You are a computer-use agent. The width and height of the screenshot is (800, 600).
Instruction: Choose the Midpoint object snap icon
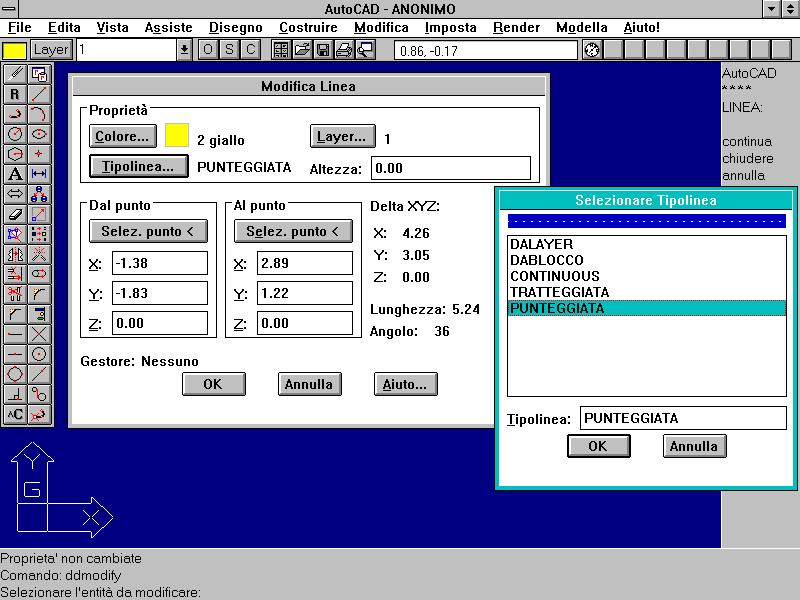(15, 354)
